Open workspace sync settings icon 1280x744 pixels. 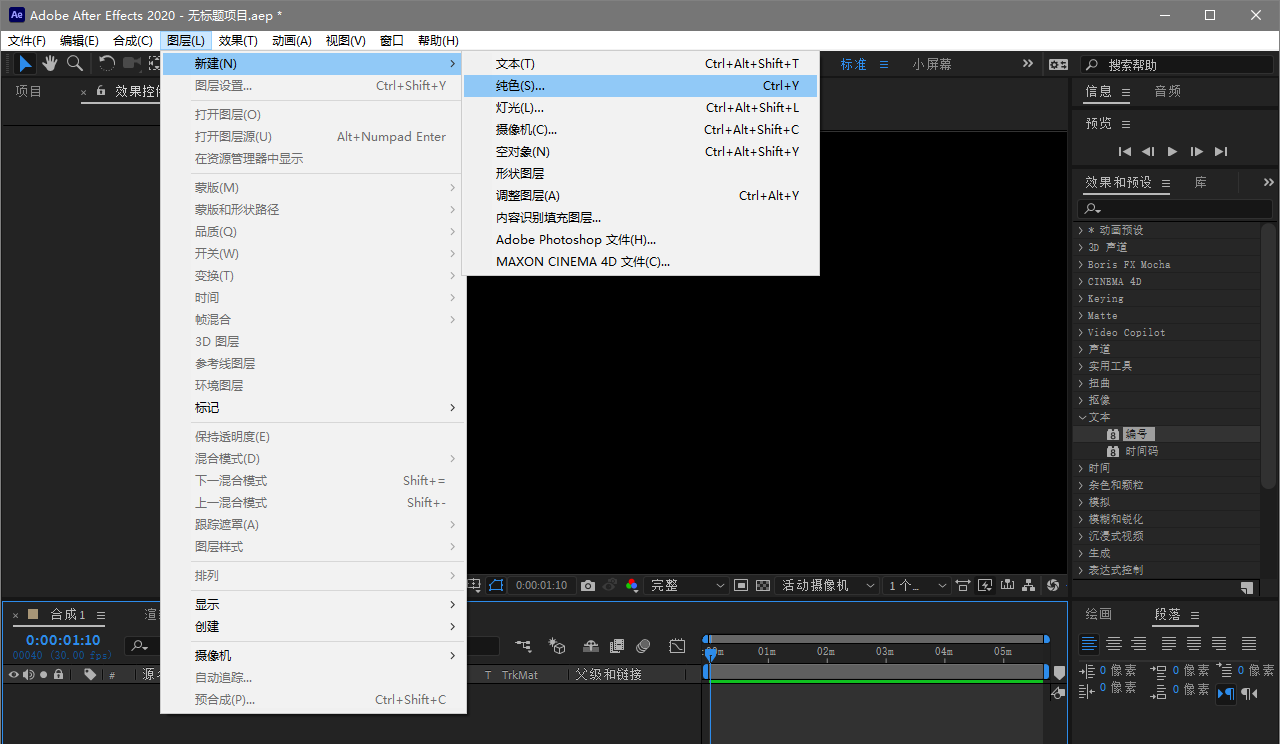point(1058,64)
